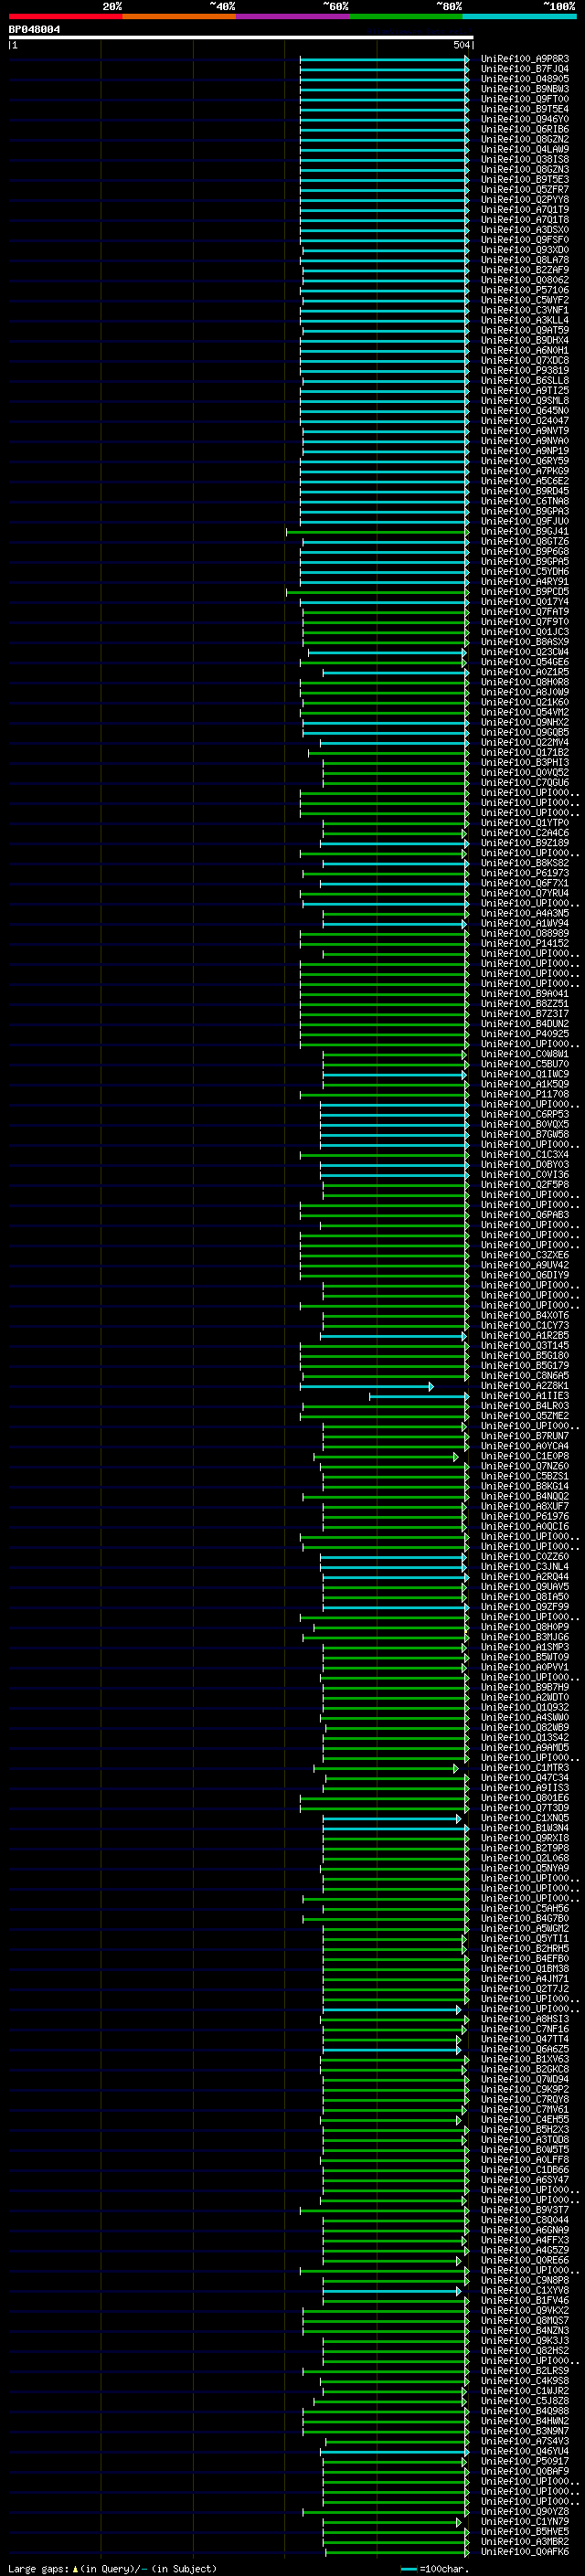Click hit name UniRef100_O24047
The height and width of the screenshot is (2576, 585).
tap(524, 421)
